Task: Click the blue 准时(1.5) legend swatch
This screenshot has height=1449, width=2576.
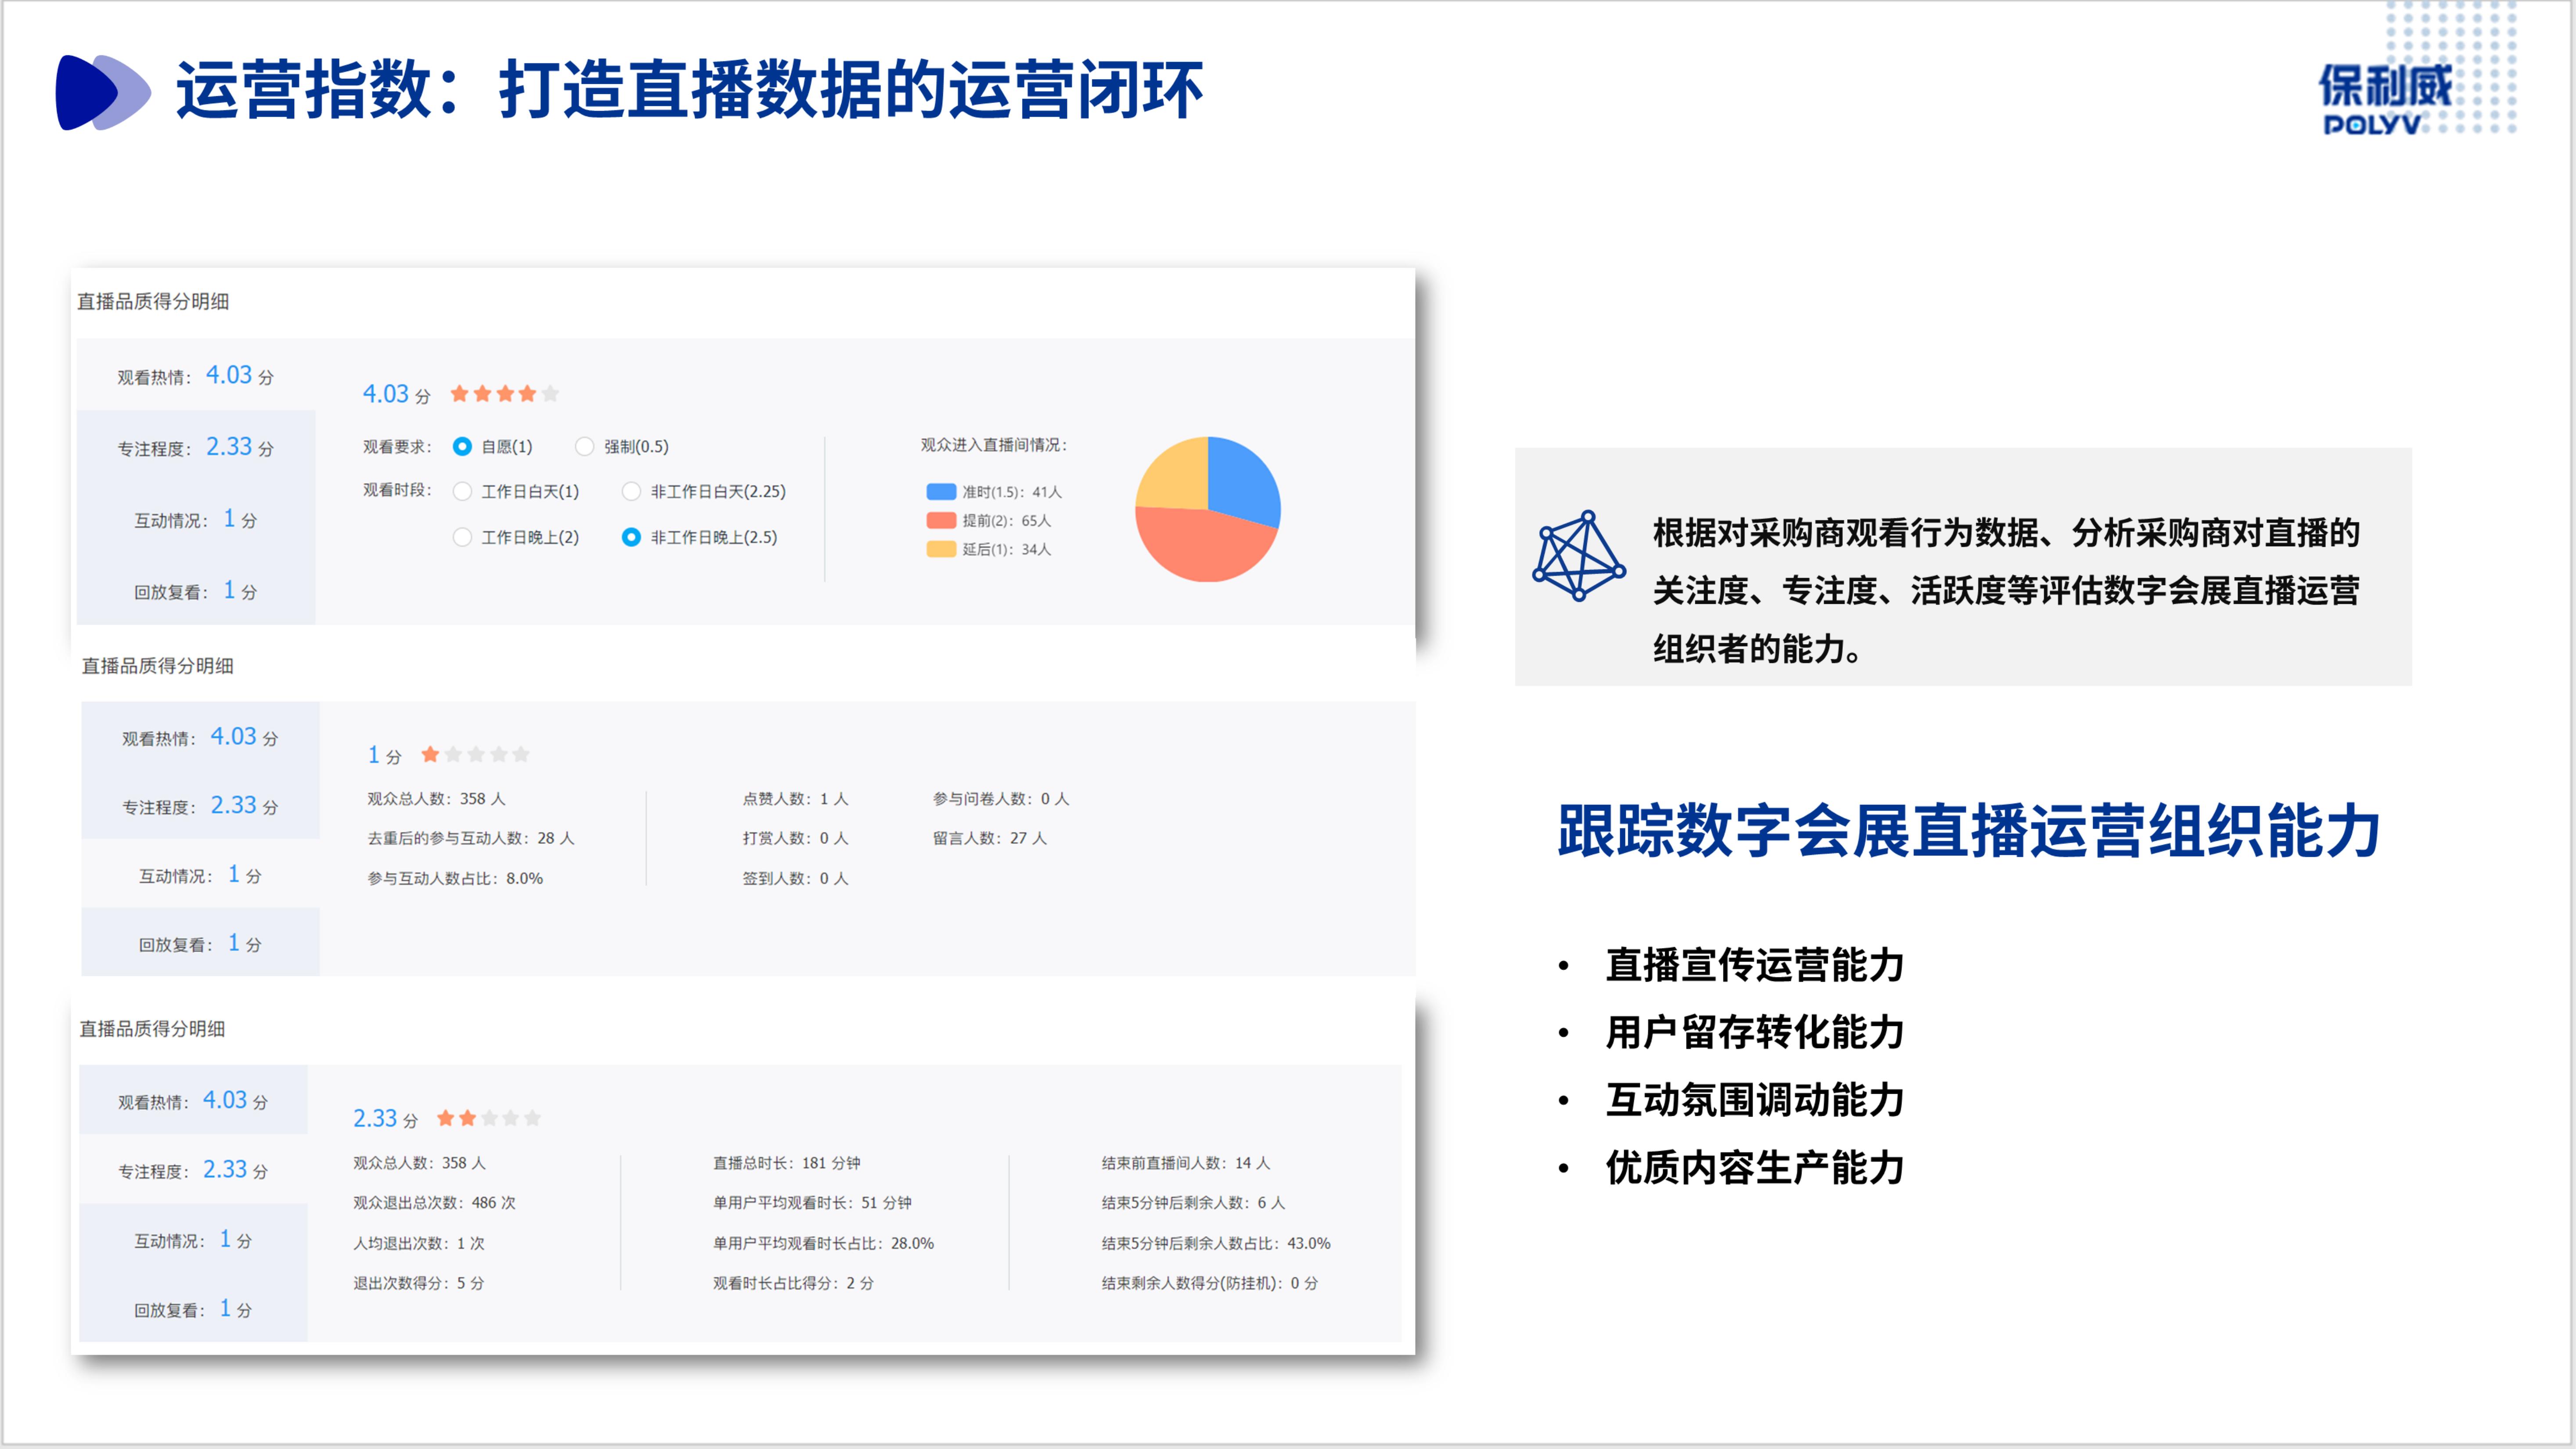Action: (x=941, y=491)
